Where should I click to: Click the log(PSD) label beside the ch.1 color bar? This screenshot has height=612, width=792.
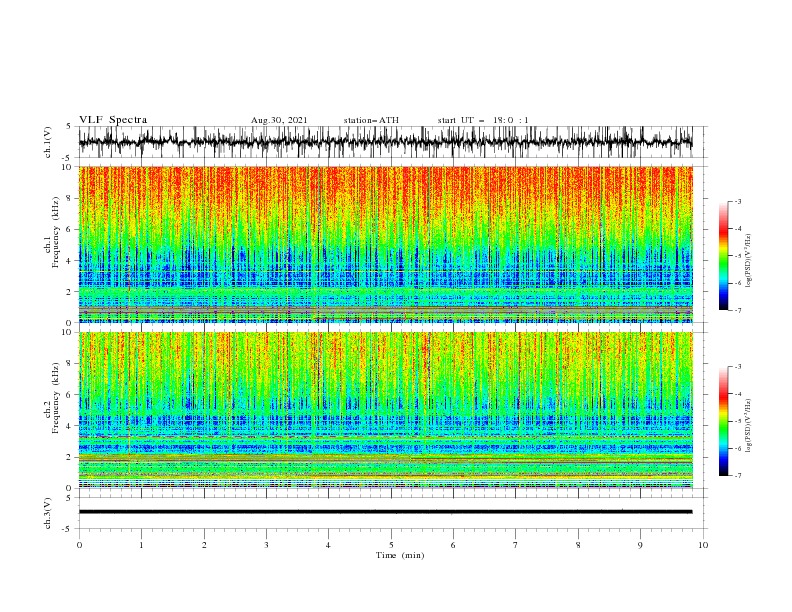749,261
